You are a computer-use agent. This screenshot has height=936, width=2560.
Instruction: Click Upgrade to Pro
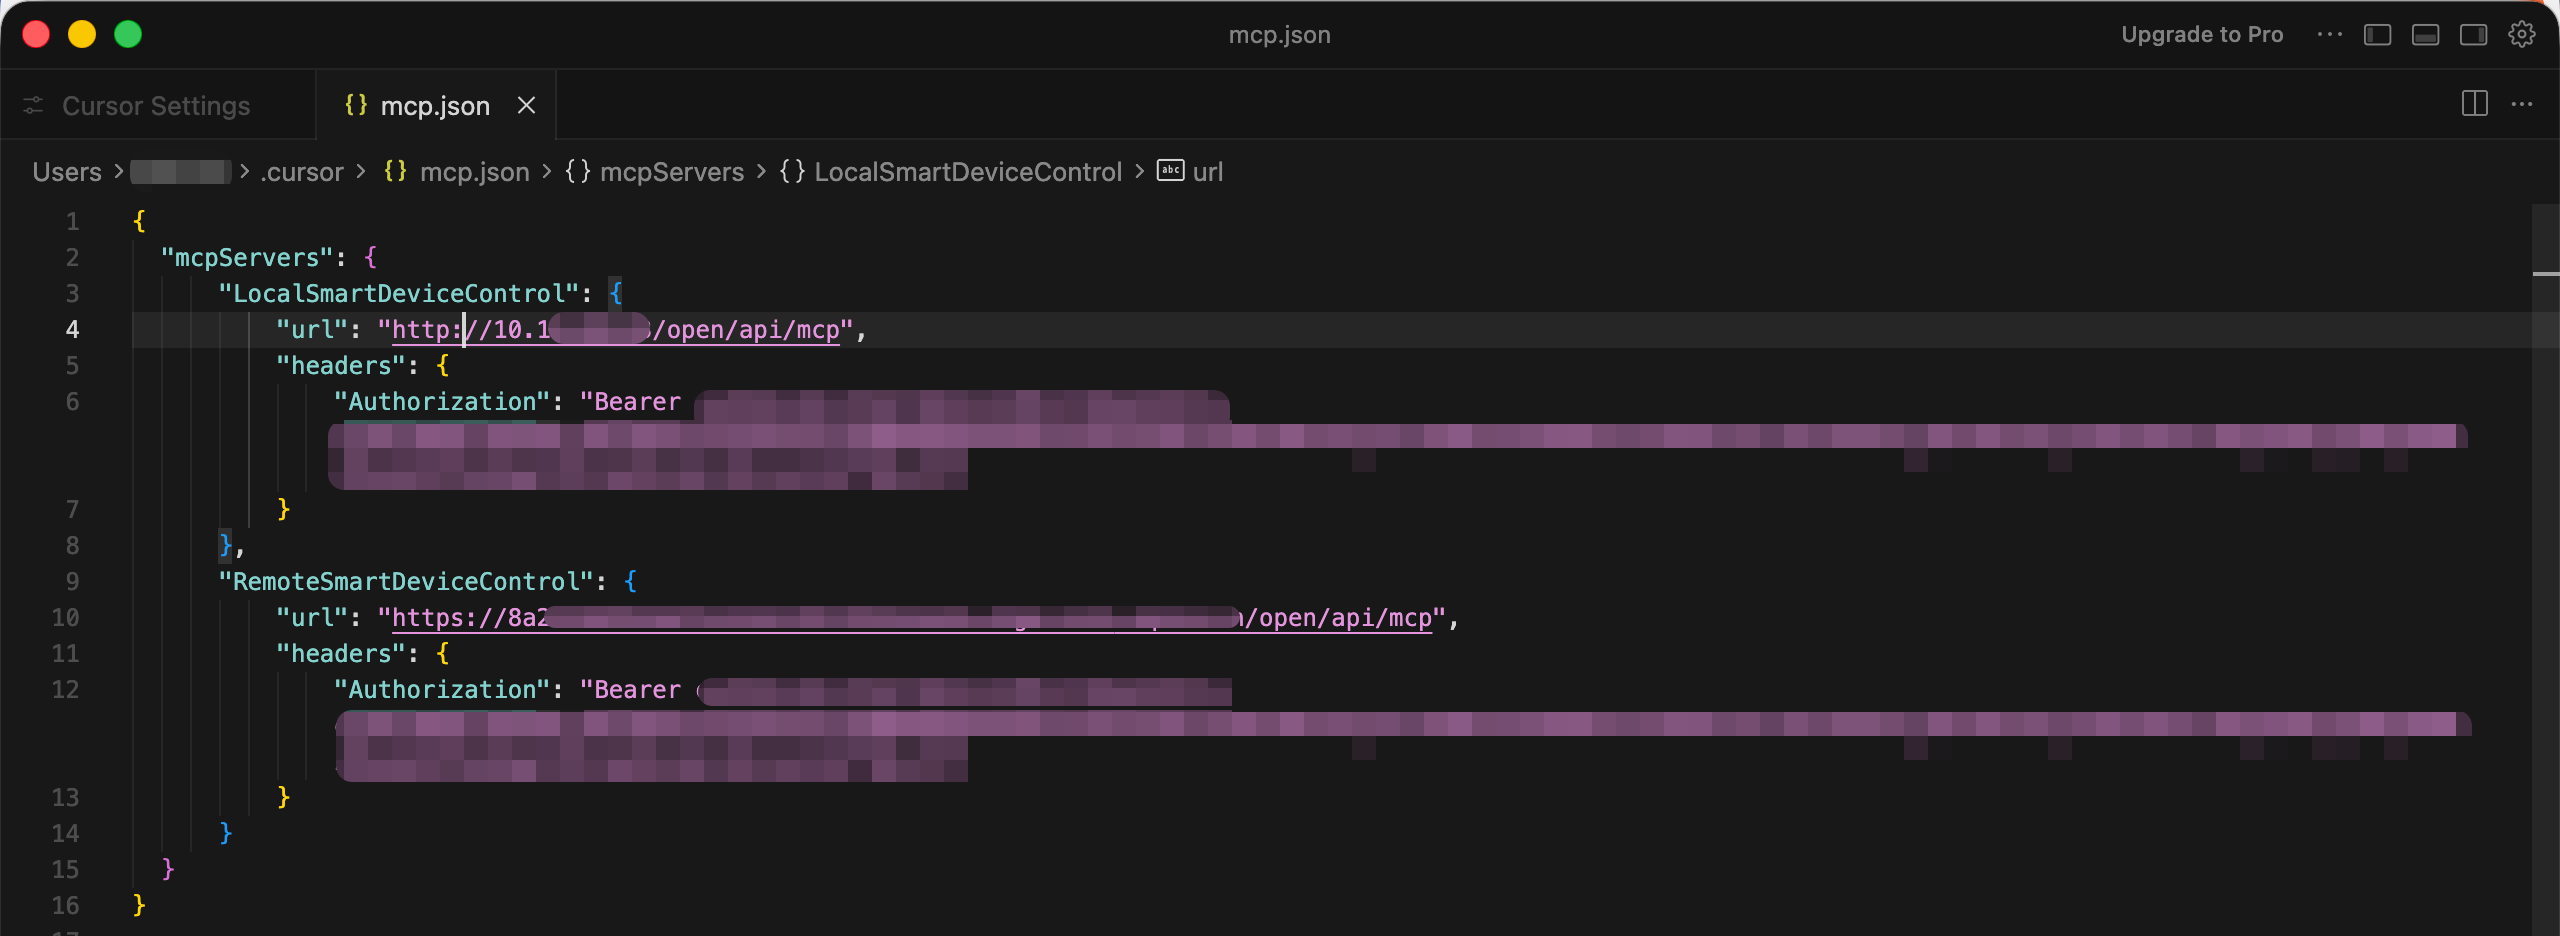click(2201, 33)
